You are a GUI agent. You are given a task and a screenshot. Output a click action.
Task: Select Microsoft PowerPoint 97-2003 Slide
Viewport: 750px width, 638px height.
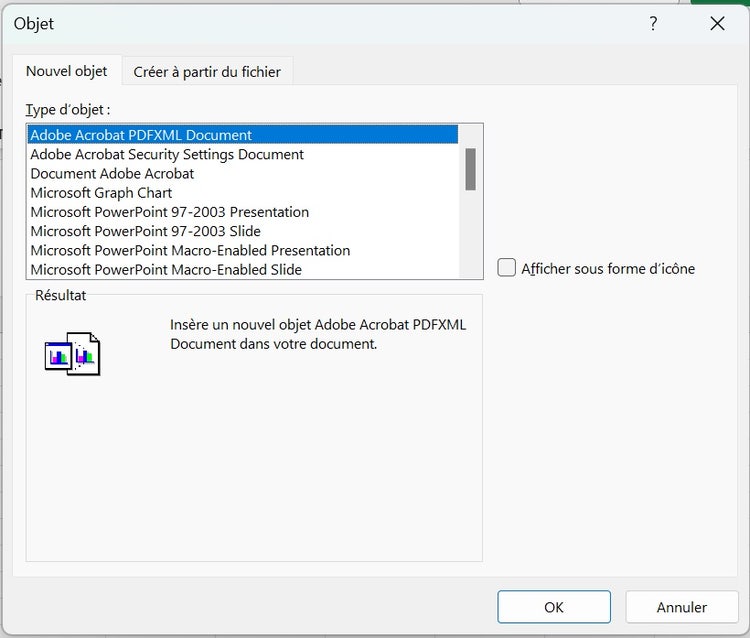coord(243,231)
